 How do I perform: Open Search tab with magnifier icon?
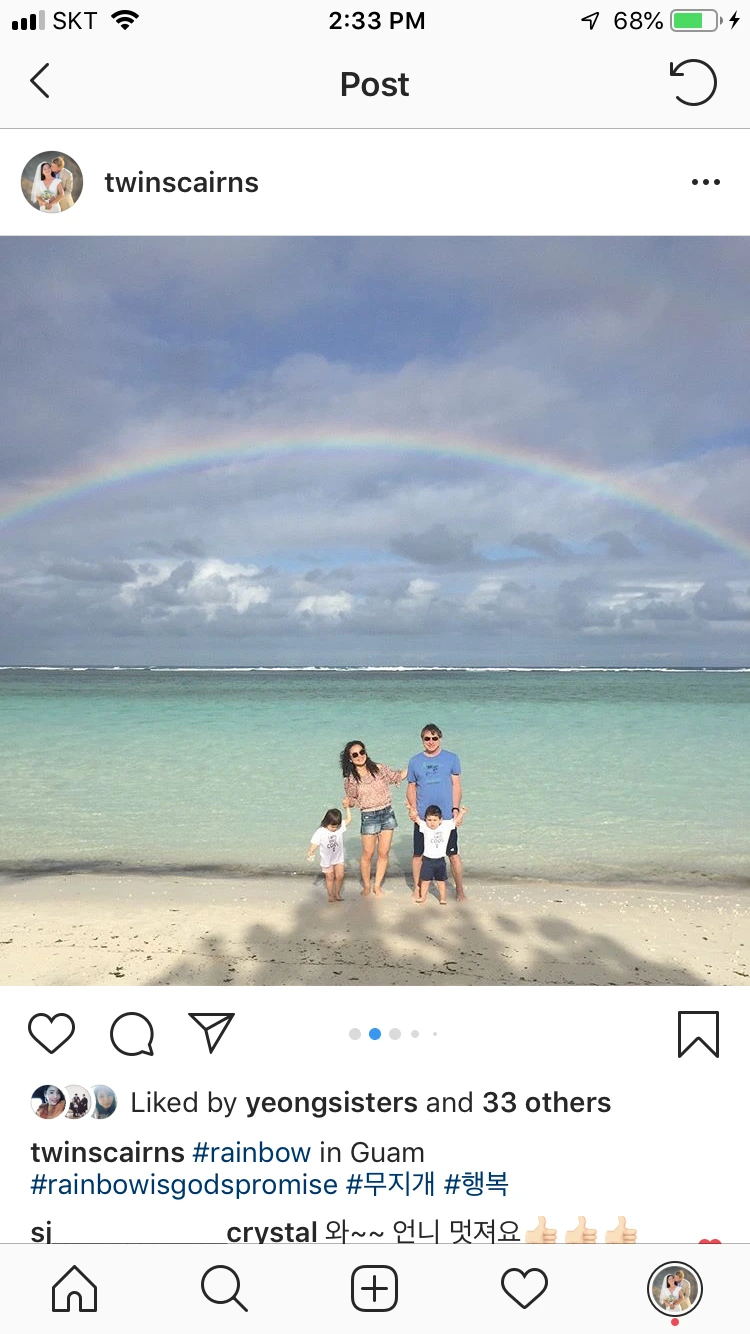point(224,1288)
